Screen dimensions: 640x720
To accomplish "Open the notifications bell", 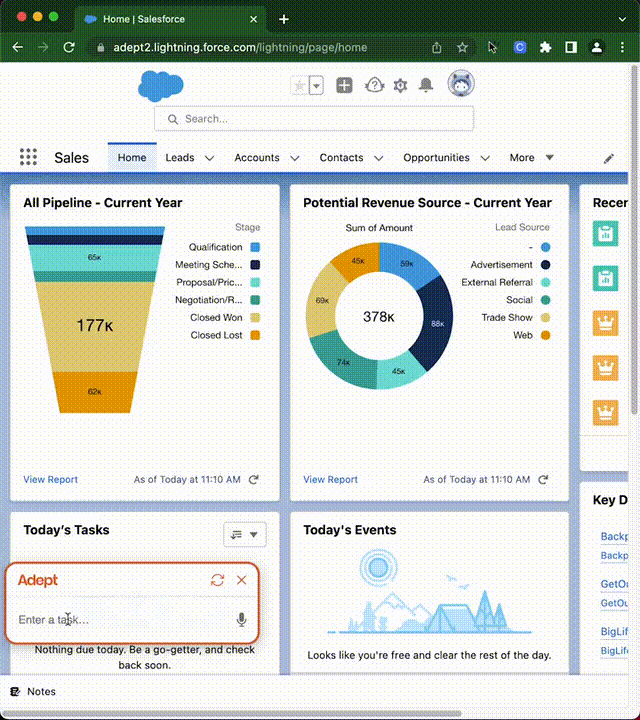I will click(x=426, y=85).
